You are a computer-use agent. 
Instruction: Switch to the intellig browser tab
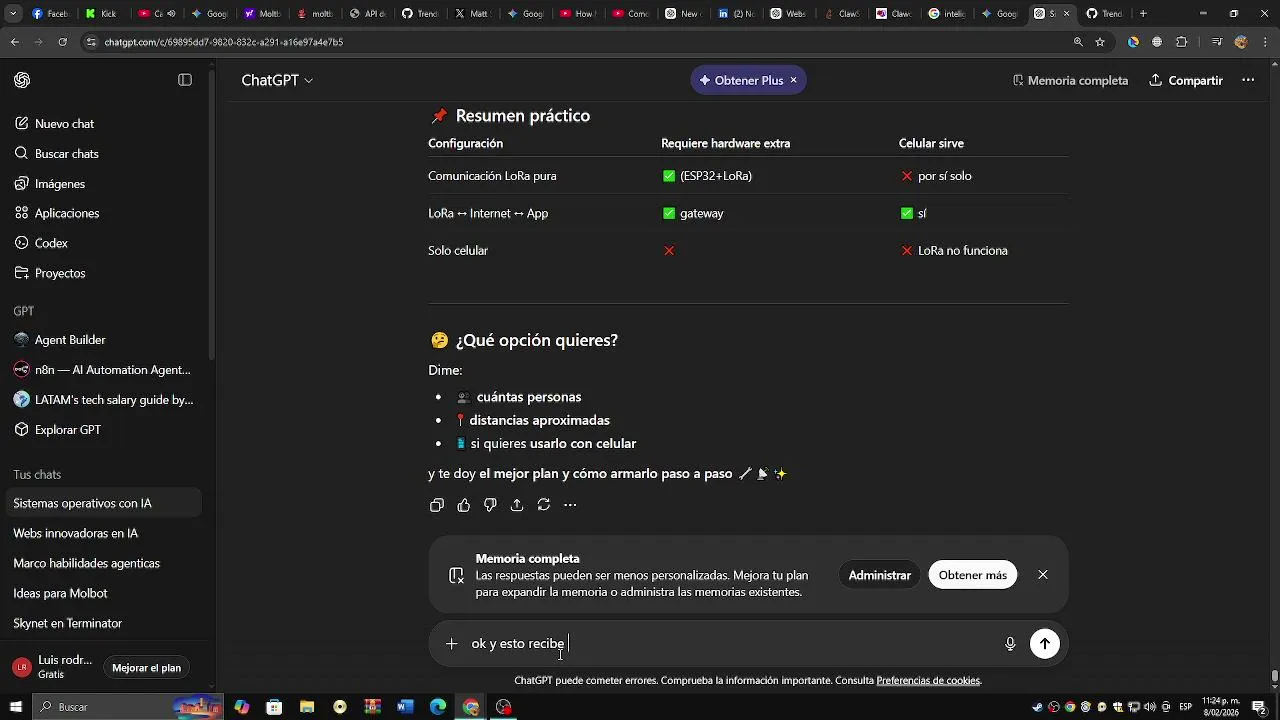pyautogui.click(x=945, y=14)
